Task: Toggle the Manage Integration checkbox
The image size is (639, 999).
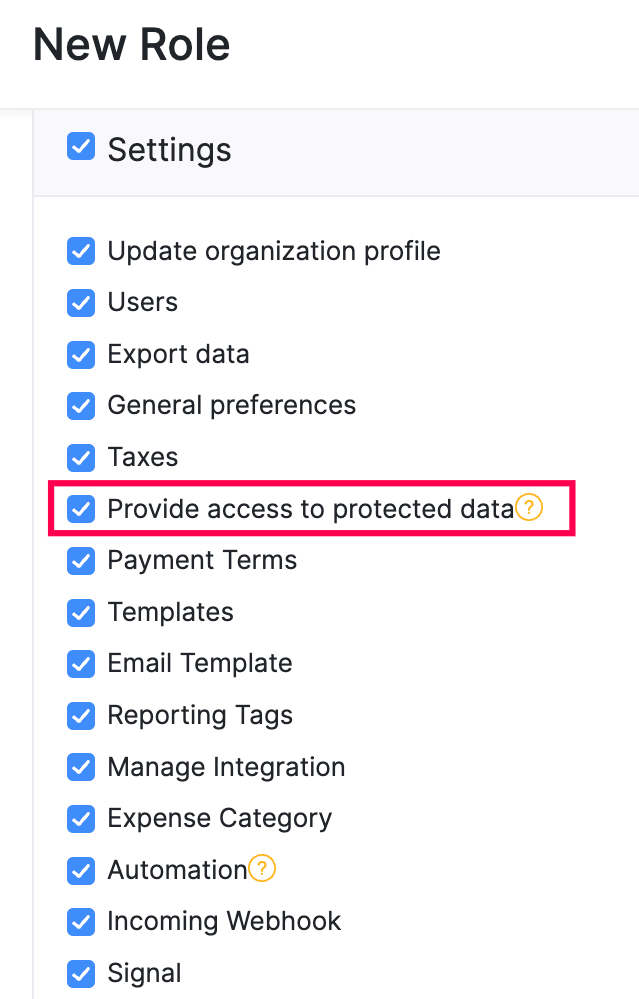Action: coord(80,767)
